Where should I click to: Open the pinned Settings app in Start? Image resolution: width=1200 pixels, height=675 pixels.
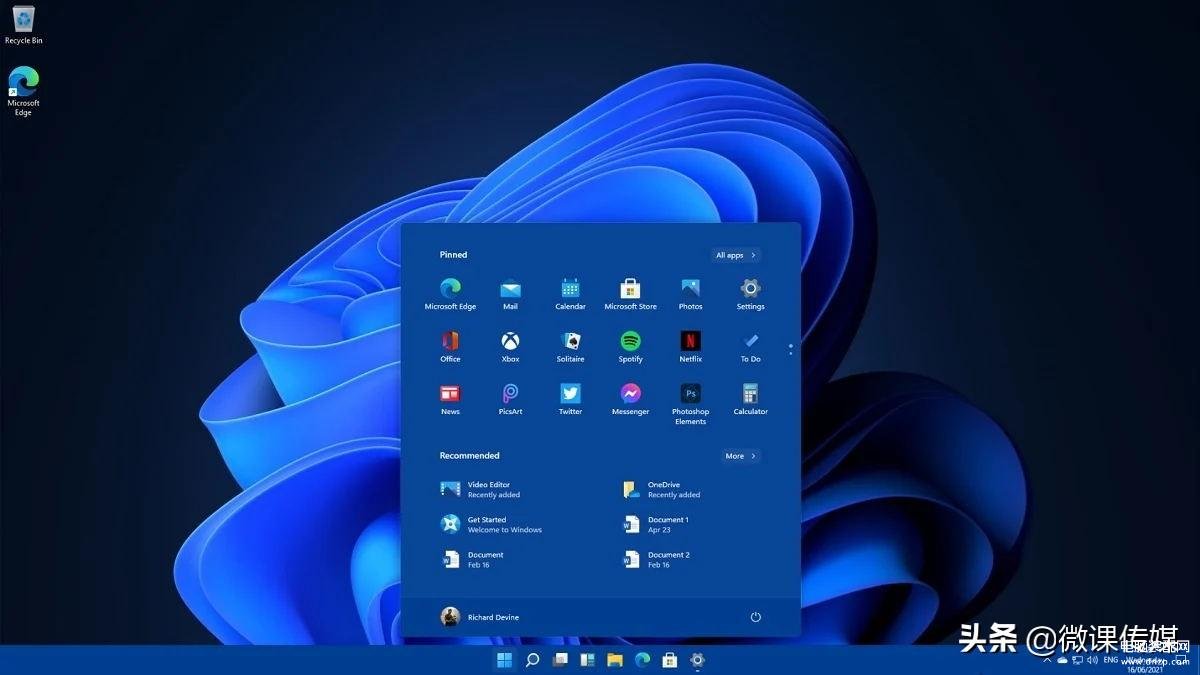750,294
